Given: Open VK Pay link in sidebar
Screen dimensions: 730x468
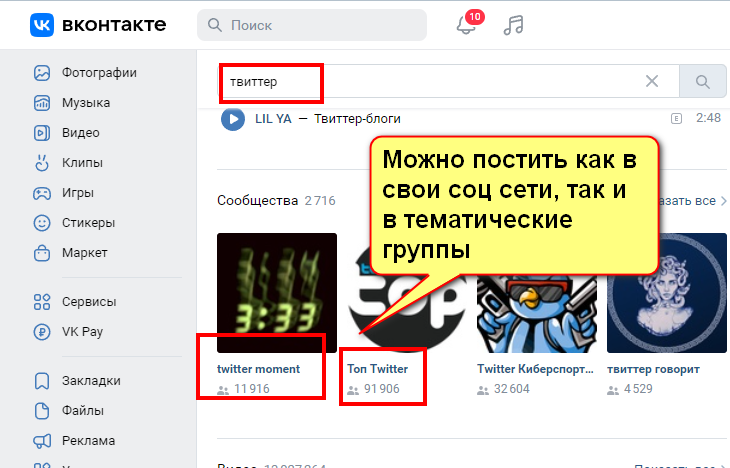Looking at the screenshot, I should pos(82,332).
